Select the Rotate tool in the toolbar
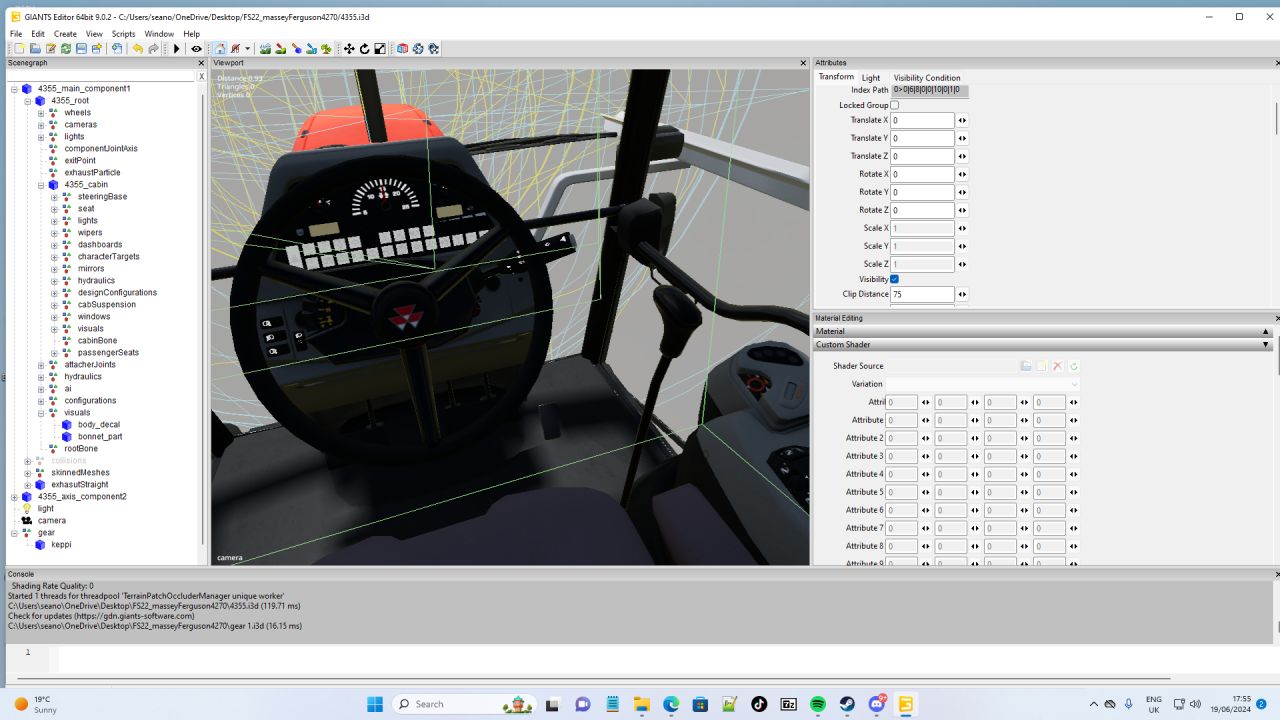 364,49
